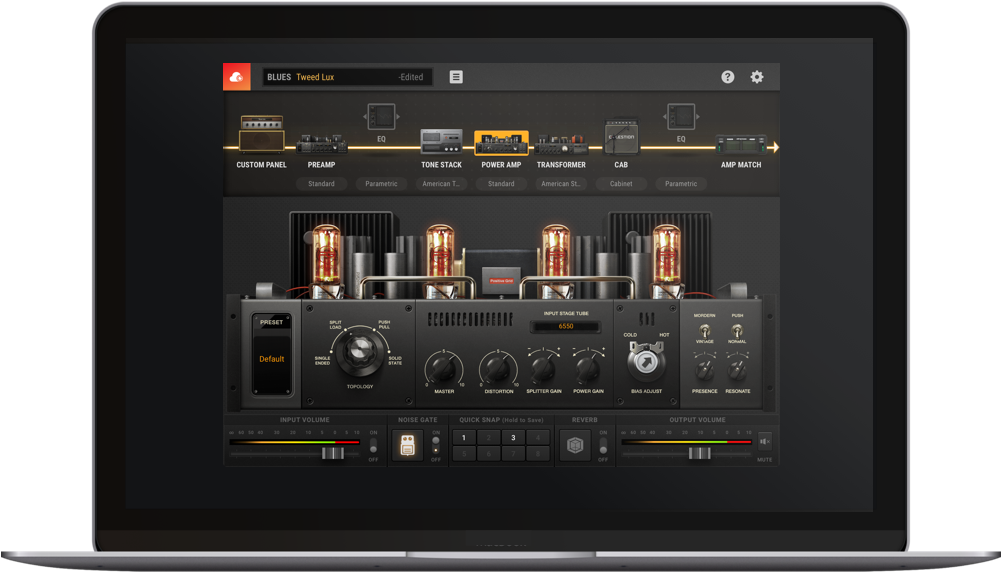1001x572 pixels.
Task: Flip the Modern/Vintage toggle switch
Action: pos(705,330)
